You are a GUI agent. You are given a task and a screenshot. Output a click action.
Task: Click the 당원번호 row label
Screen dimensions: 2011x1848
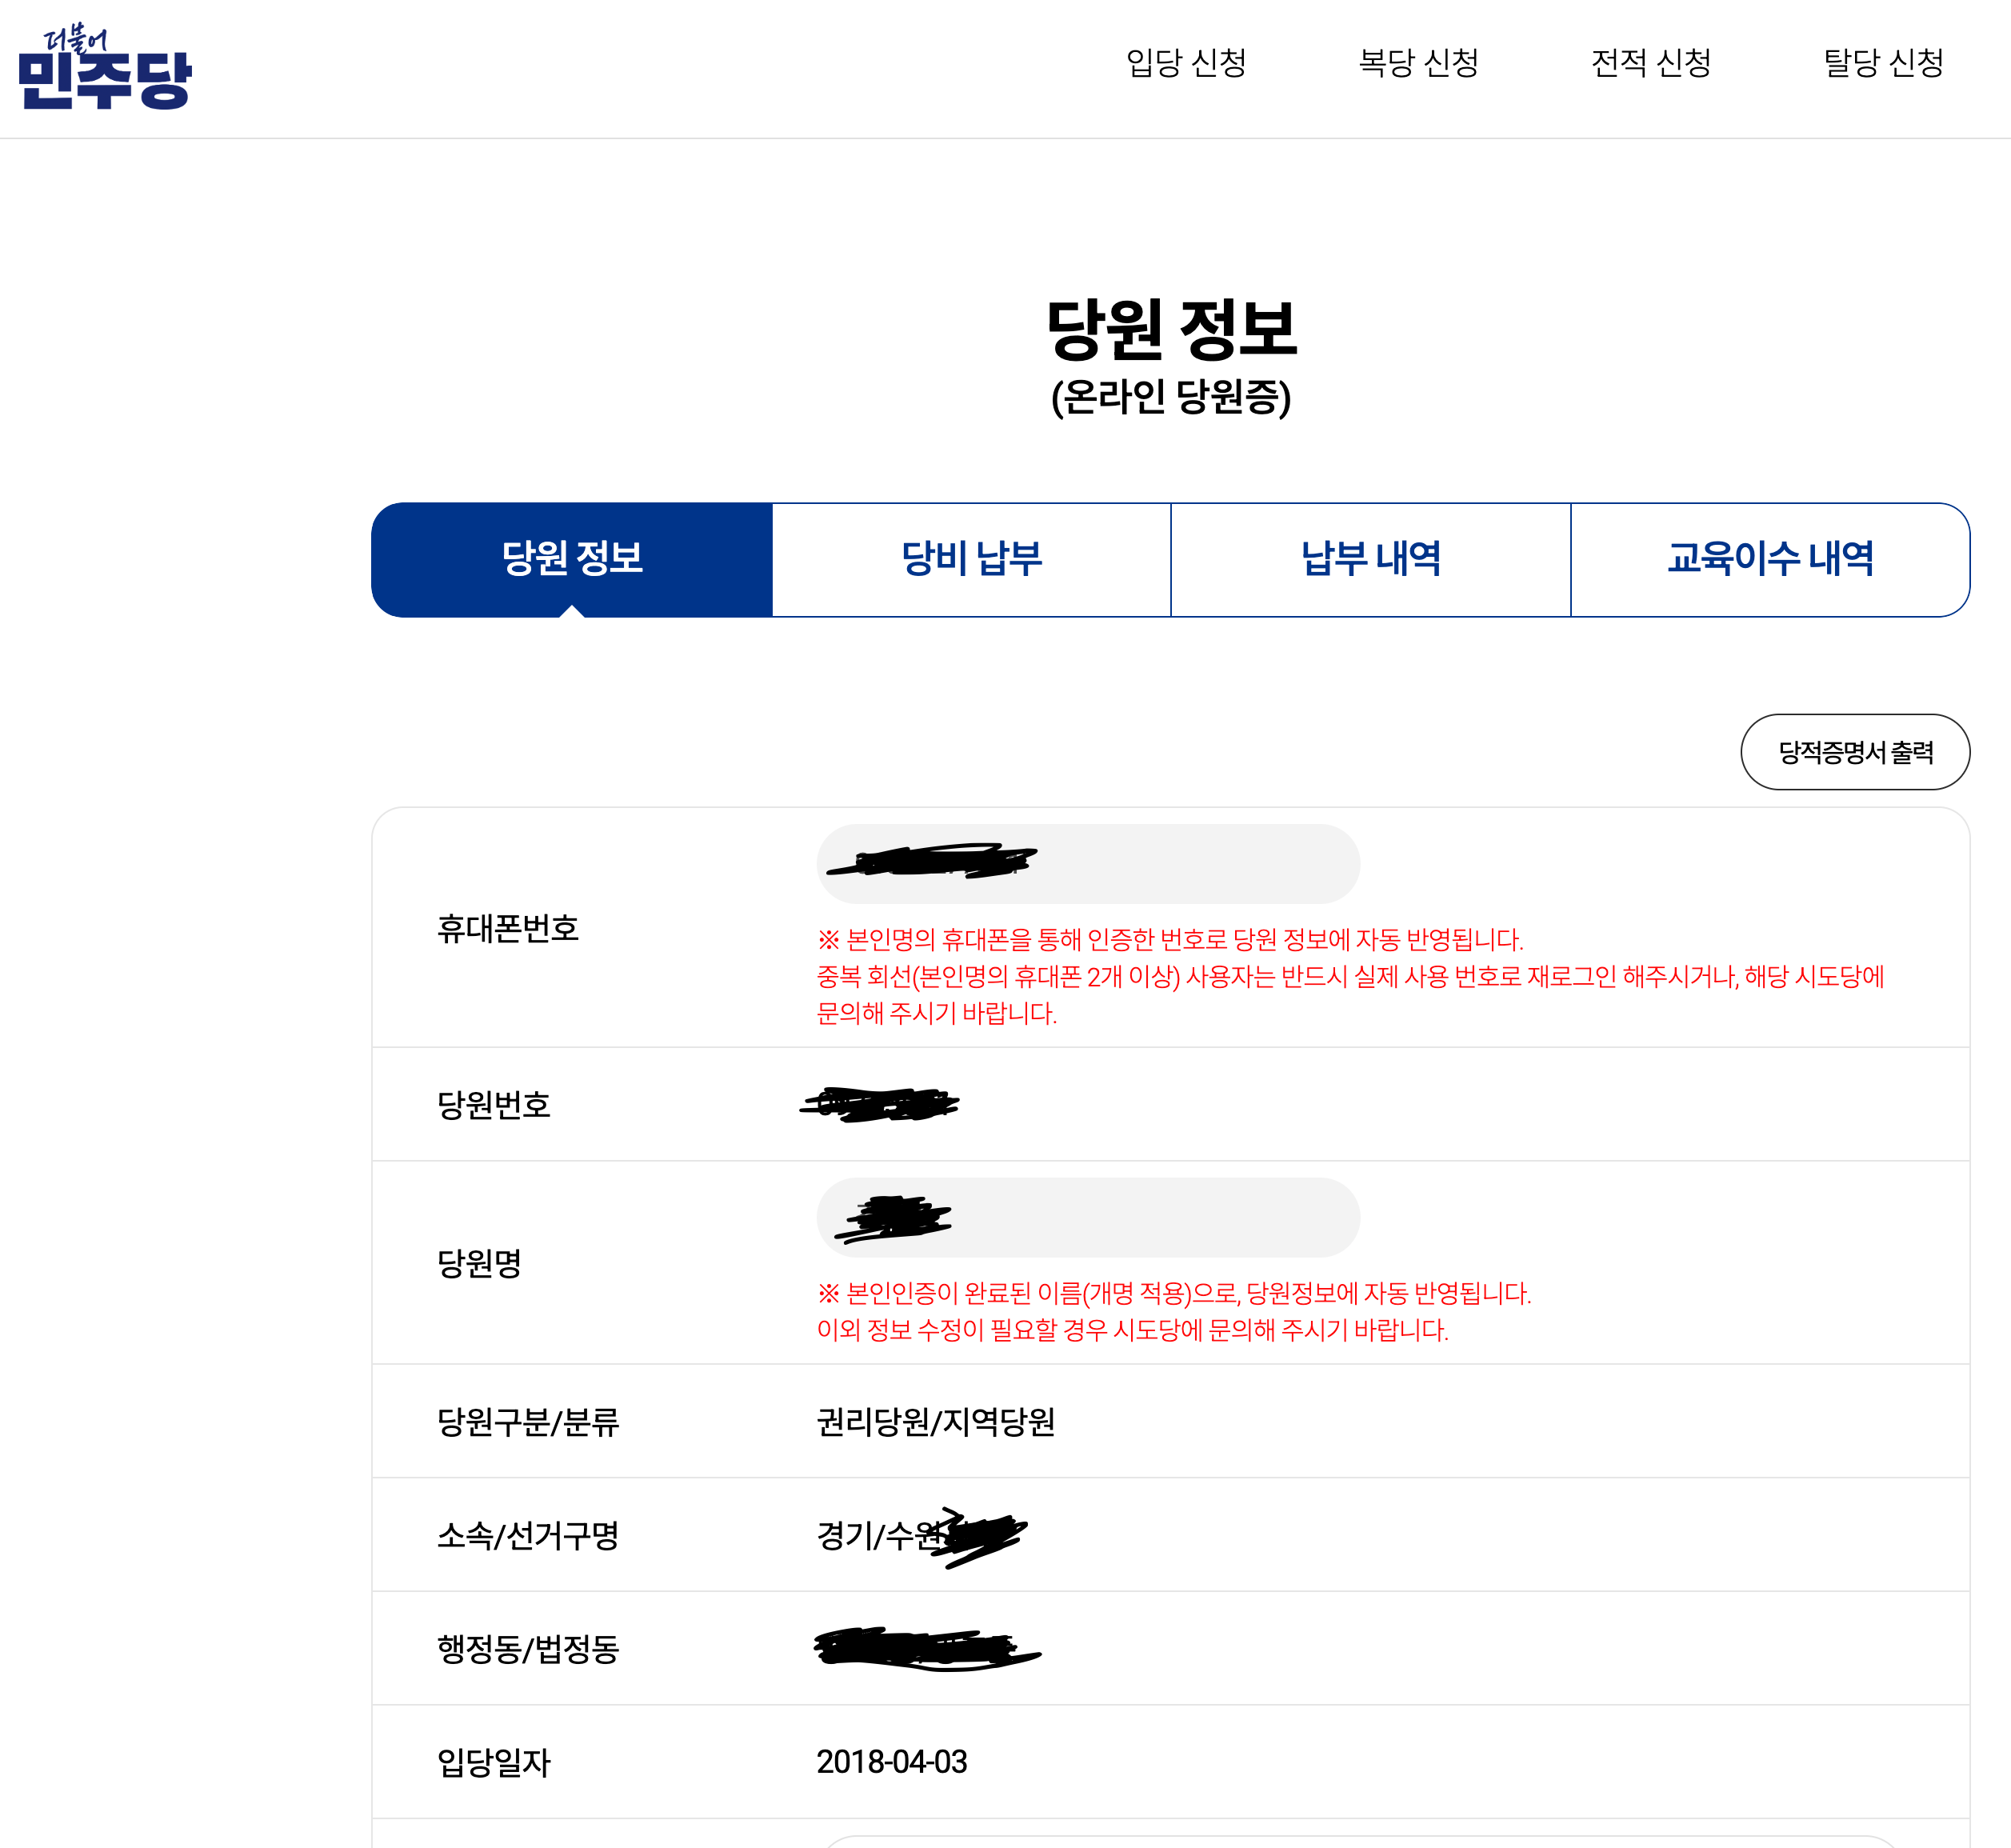pos(494,1105)
